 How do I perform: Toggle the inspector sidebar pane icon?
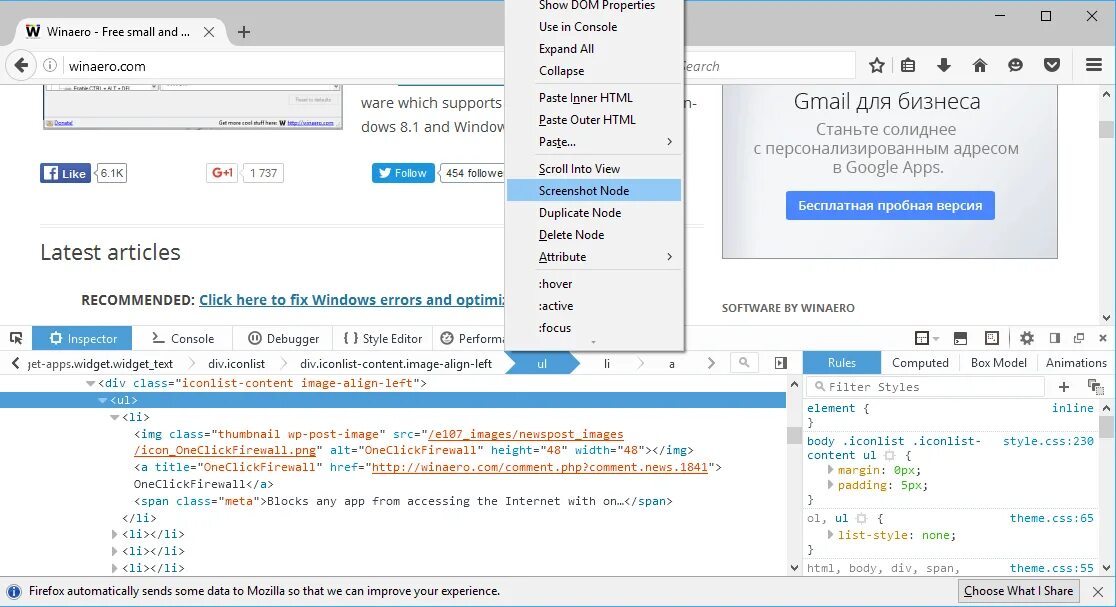(781, 363)
